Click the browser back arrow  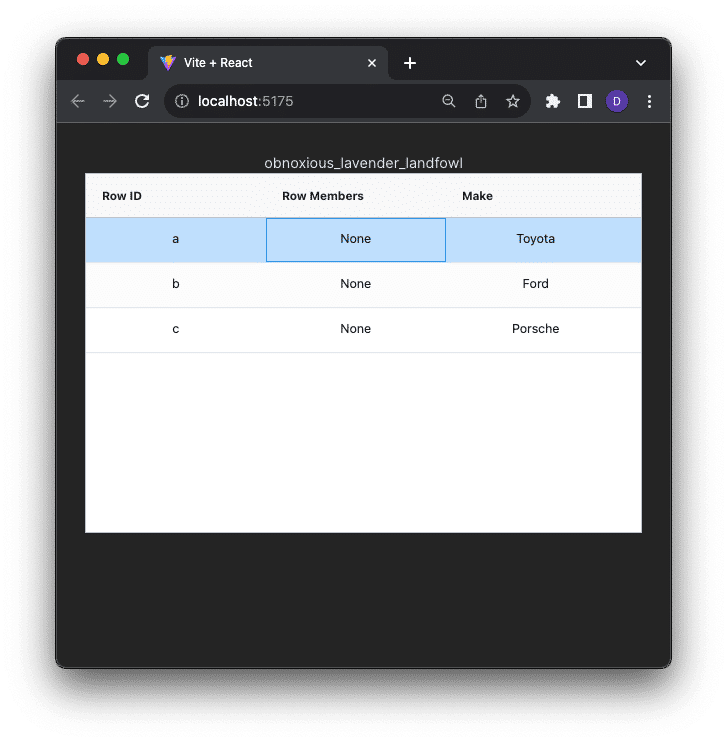[x=78, y=101]
